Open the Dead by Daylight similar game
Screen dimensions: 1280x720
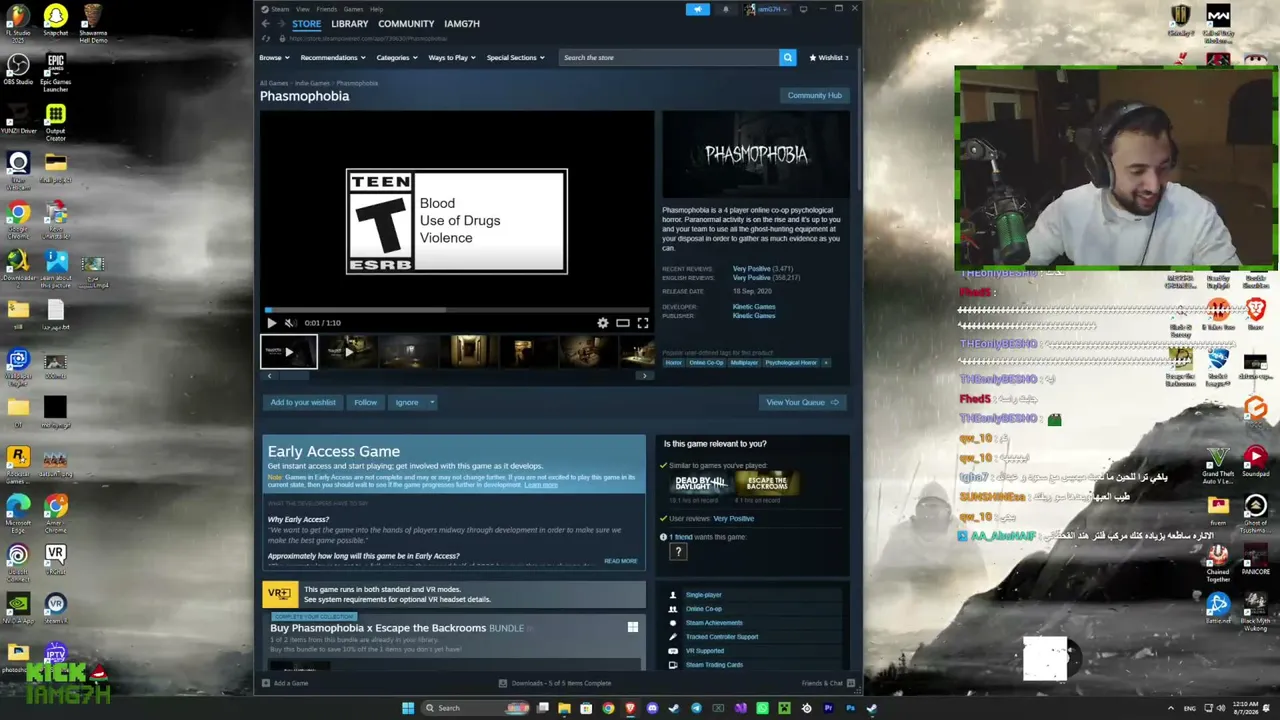tap(700, 483)
